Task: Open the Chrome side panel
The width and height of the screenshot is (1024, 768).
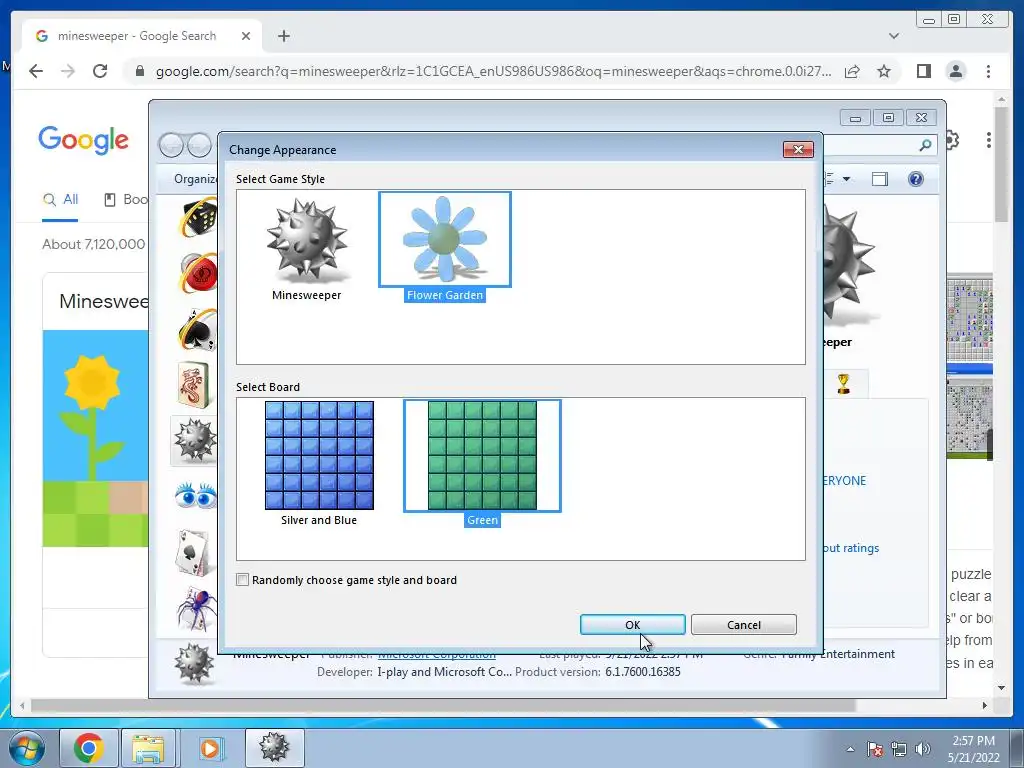Action: pos(923,71)
